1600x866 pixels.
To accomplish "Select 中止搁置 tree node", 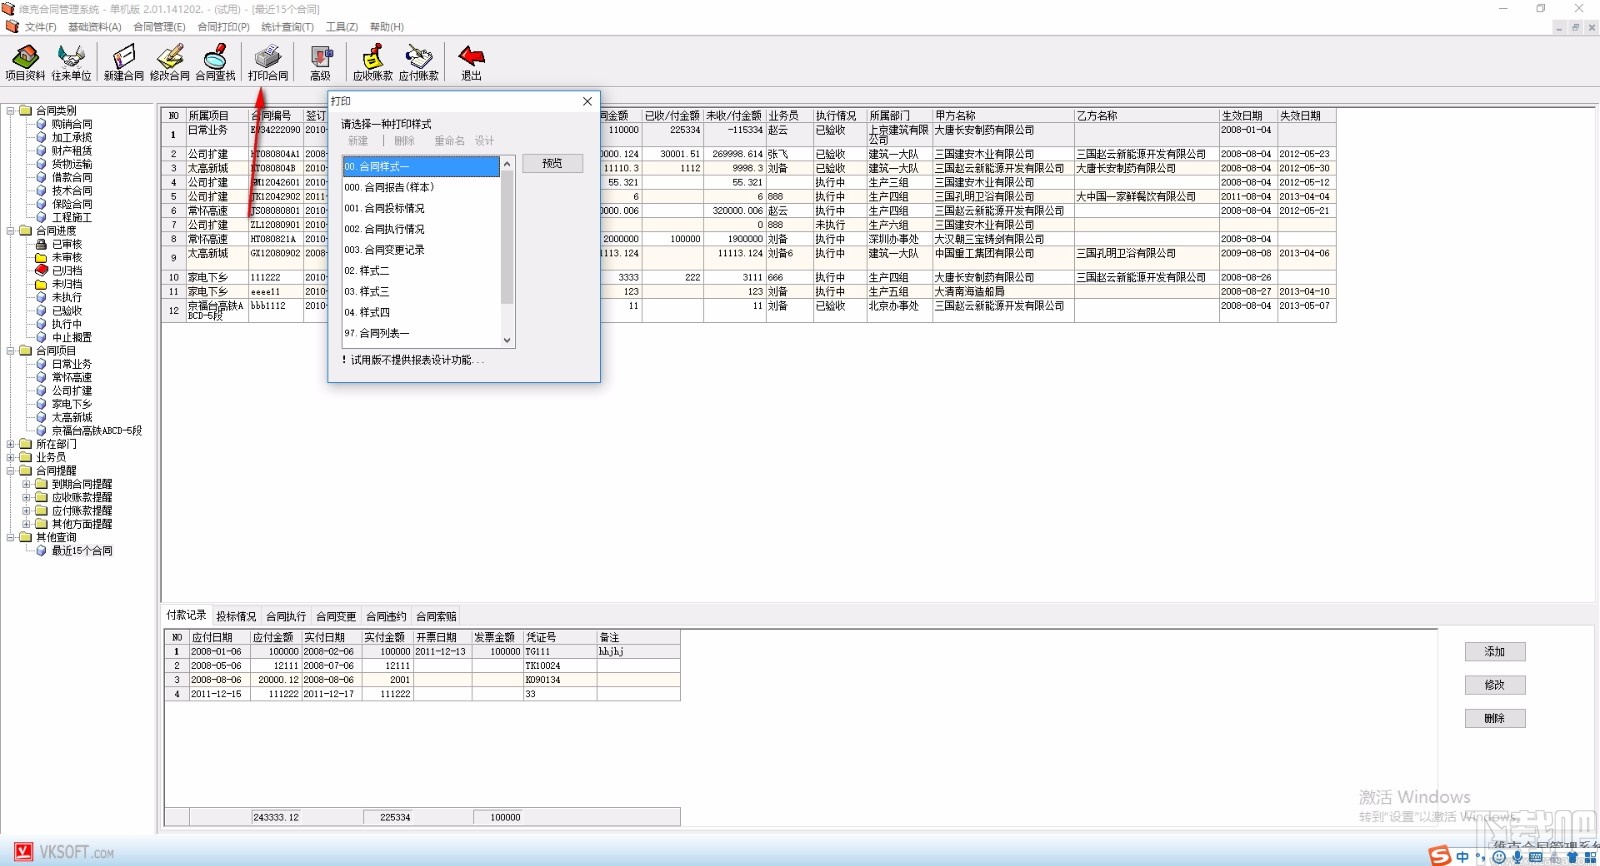I will tap(72, 337).
